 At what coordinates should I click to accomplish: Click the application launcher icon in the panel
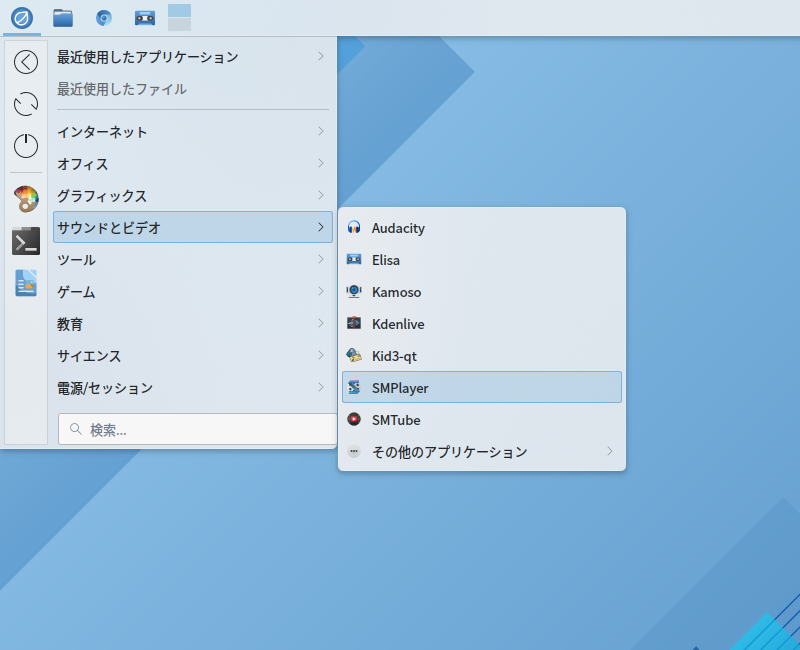pyautogui.click(x=22, y=18)
